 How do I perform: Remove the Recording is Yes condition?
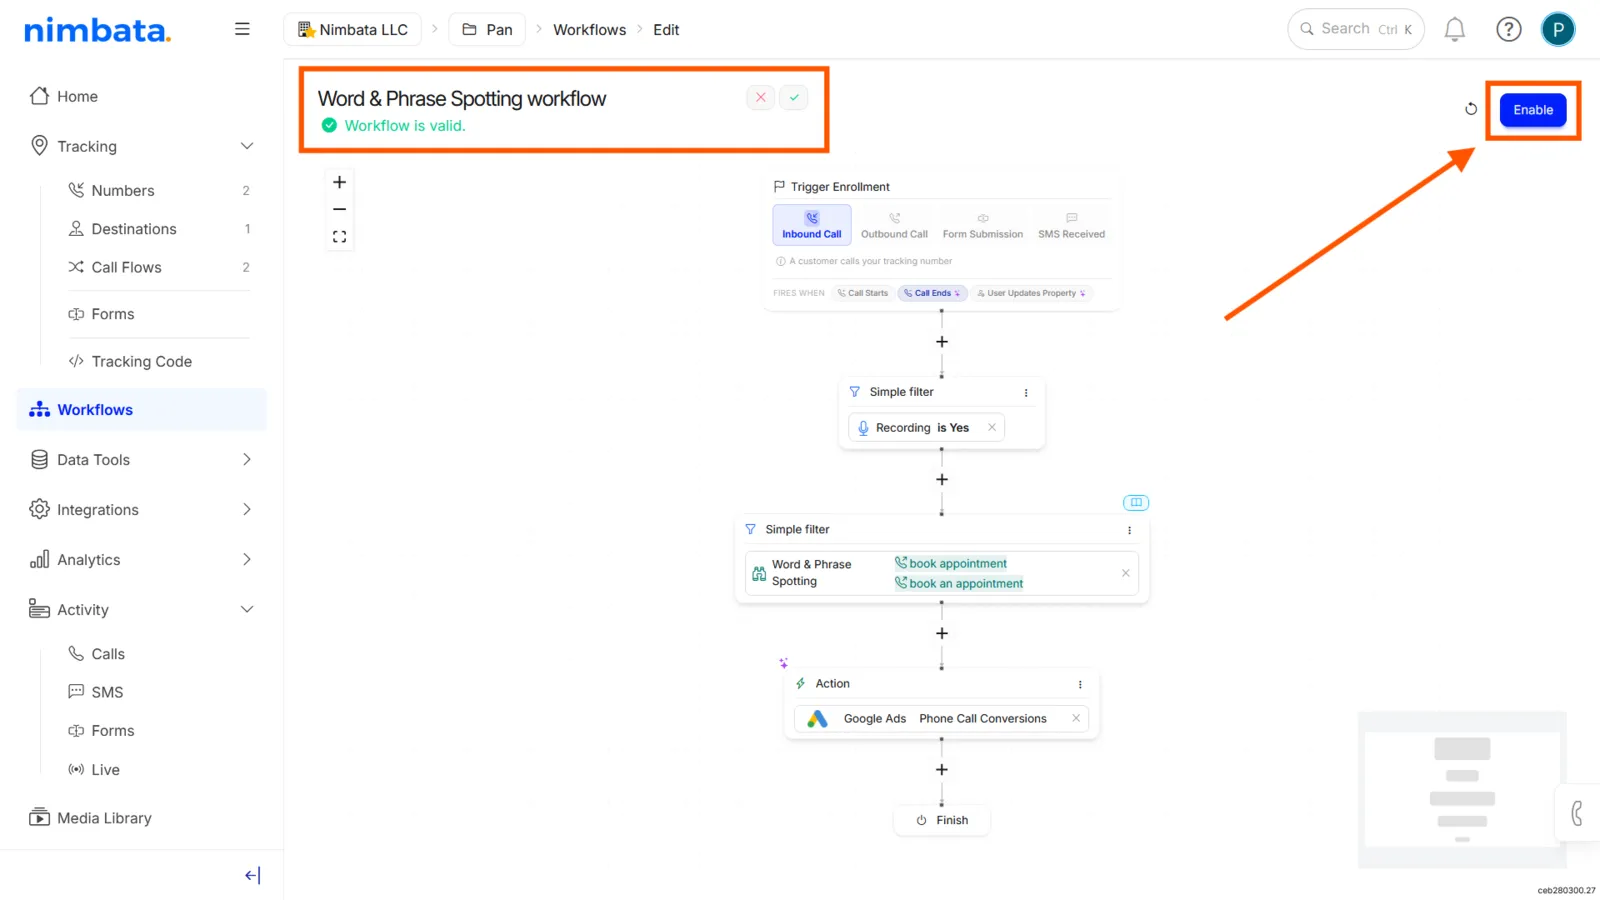tap(992, 428)
